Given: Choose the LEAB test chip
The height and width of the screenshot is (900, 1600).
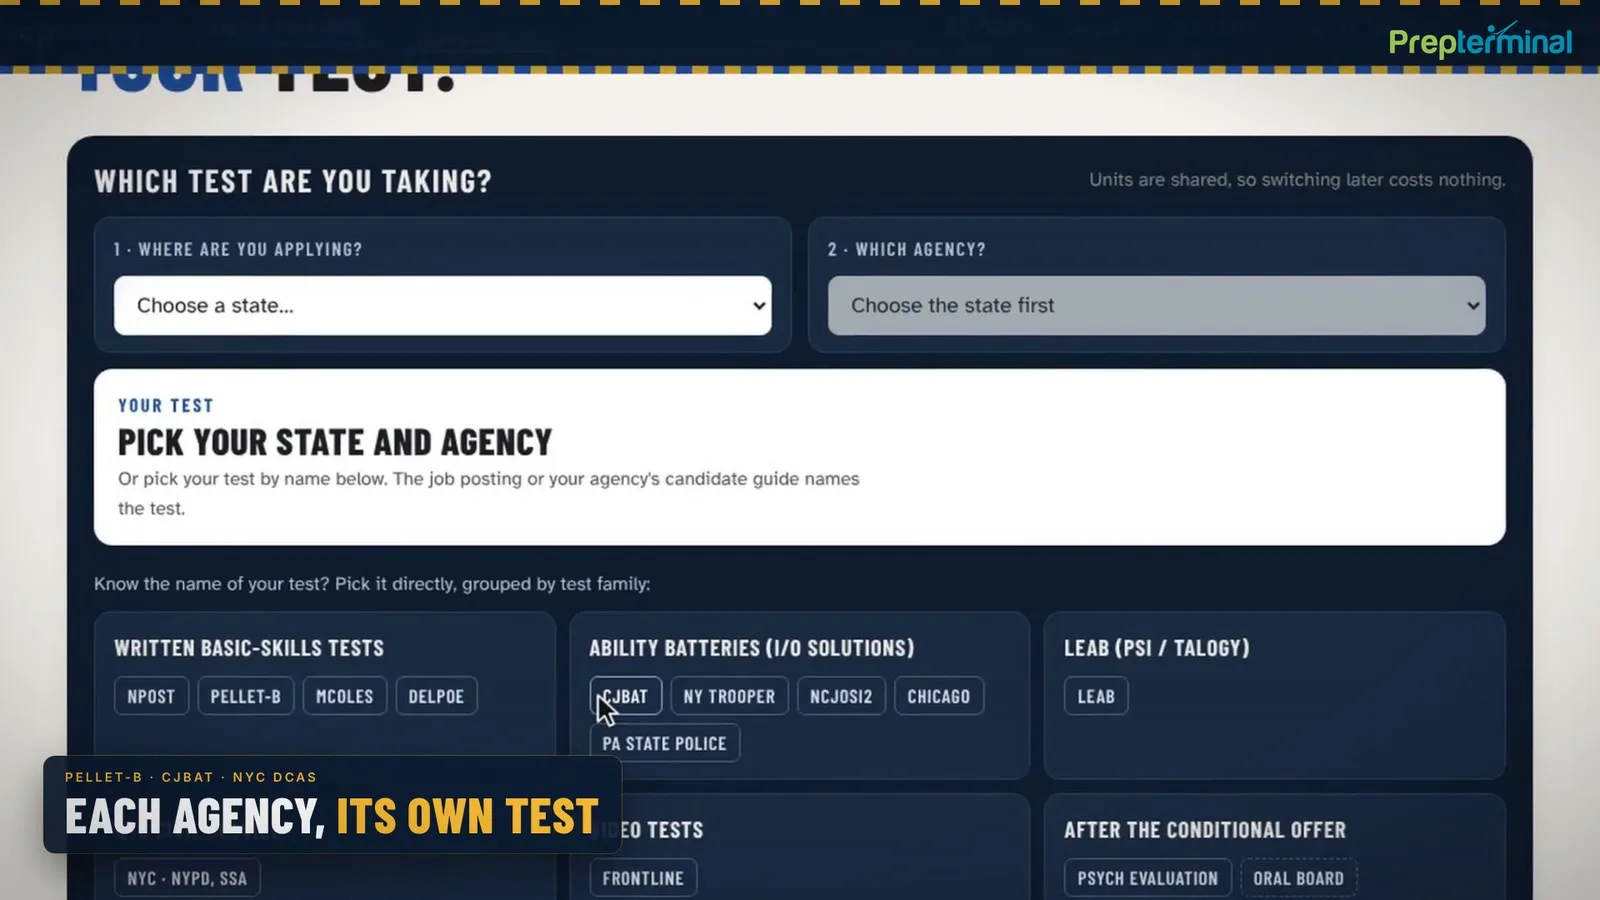Looking at the screenshot, I should click(x=1096, y=696).
